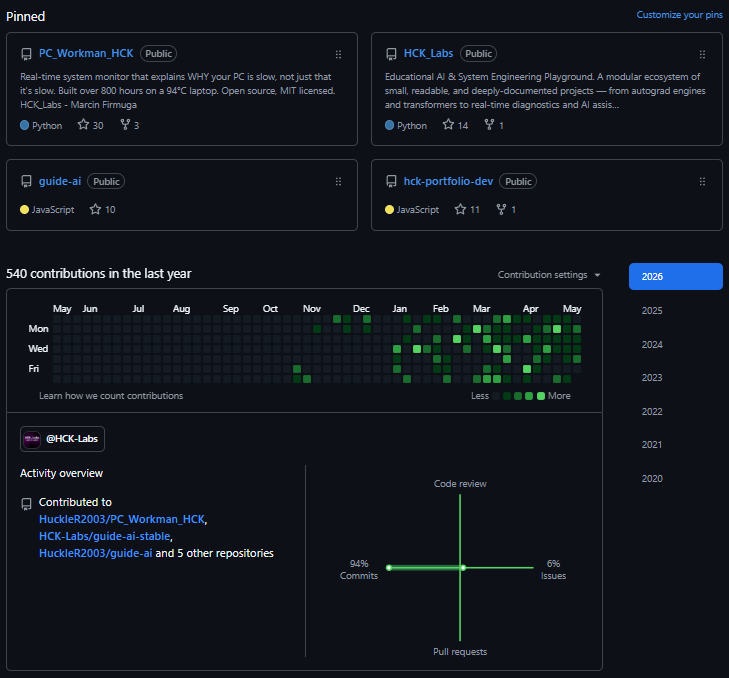Open stargazers (30) of PC_Workman_HCK

click(x=91, y=125)
